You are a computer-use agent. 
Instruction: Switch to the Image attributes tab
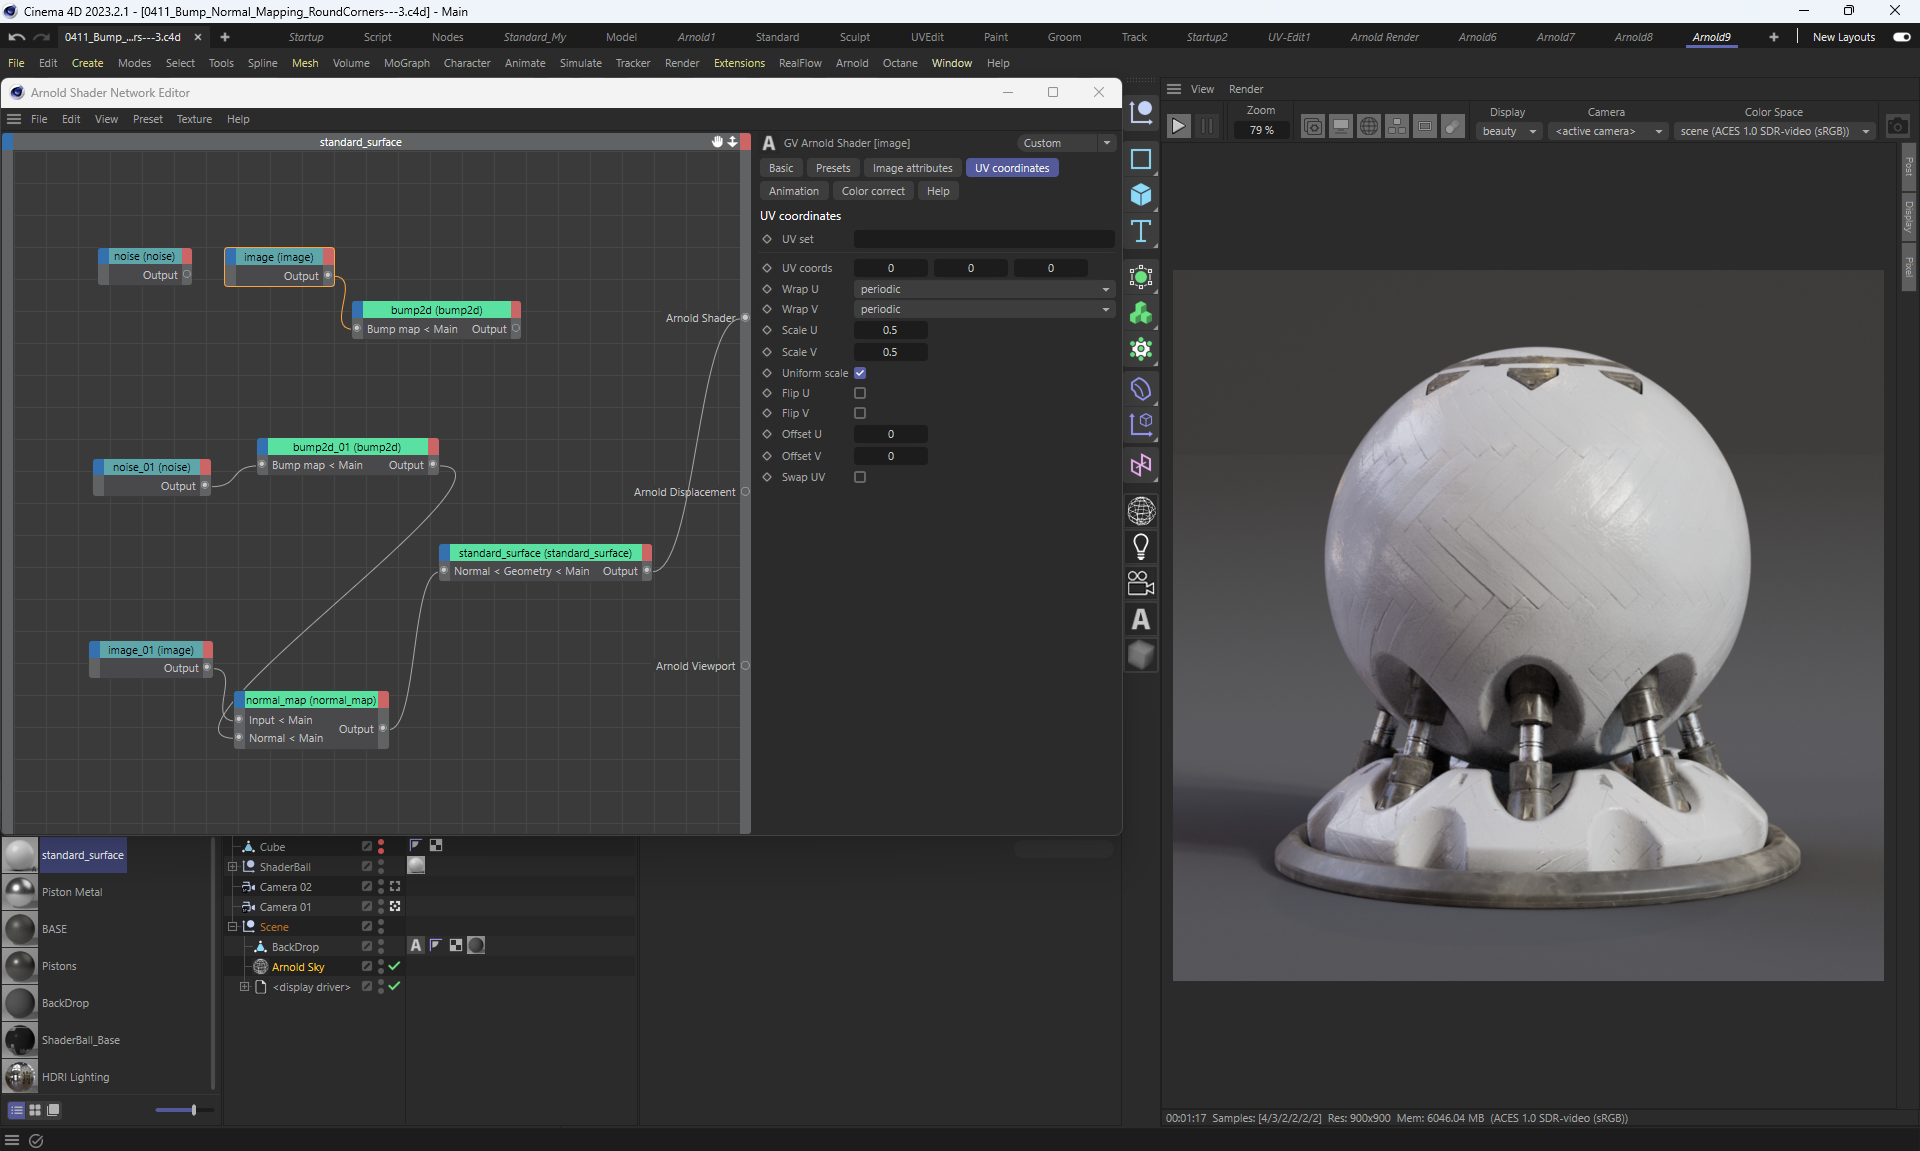click(x=912, y=168)
